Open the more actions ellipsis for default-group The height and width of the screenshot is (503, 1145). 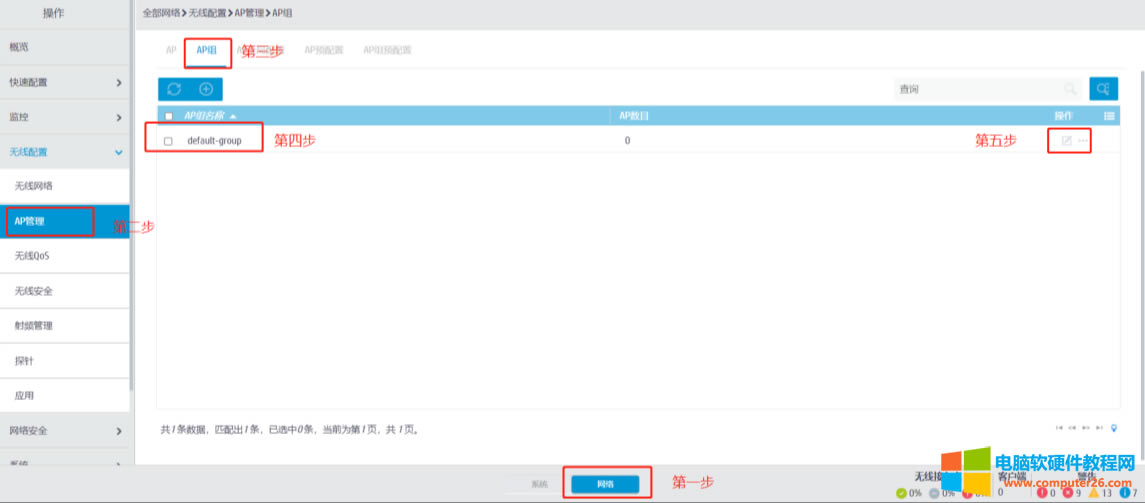[x=1082, y=141]
